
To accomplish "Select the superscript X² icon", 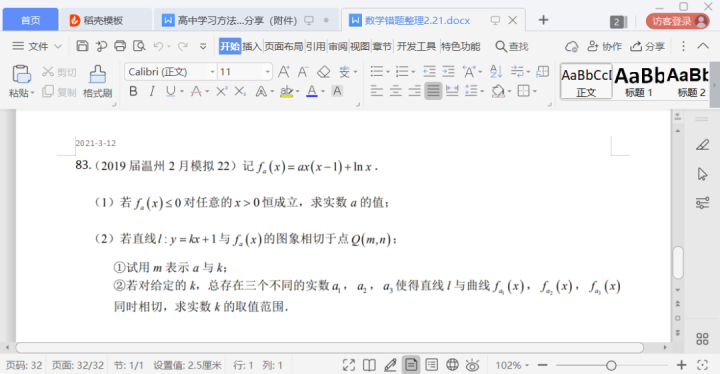I will pos(221,91).
